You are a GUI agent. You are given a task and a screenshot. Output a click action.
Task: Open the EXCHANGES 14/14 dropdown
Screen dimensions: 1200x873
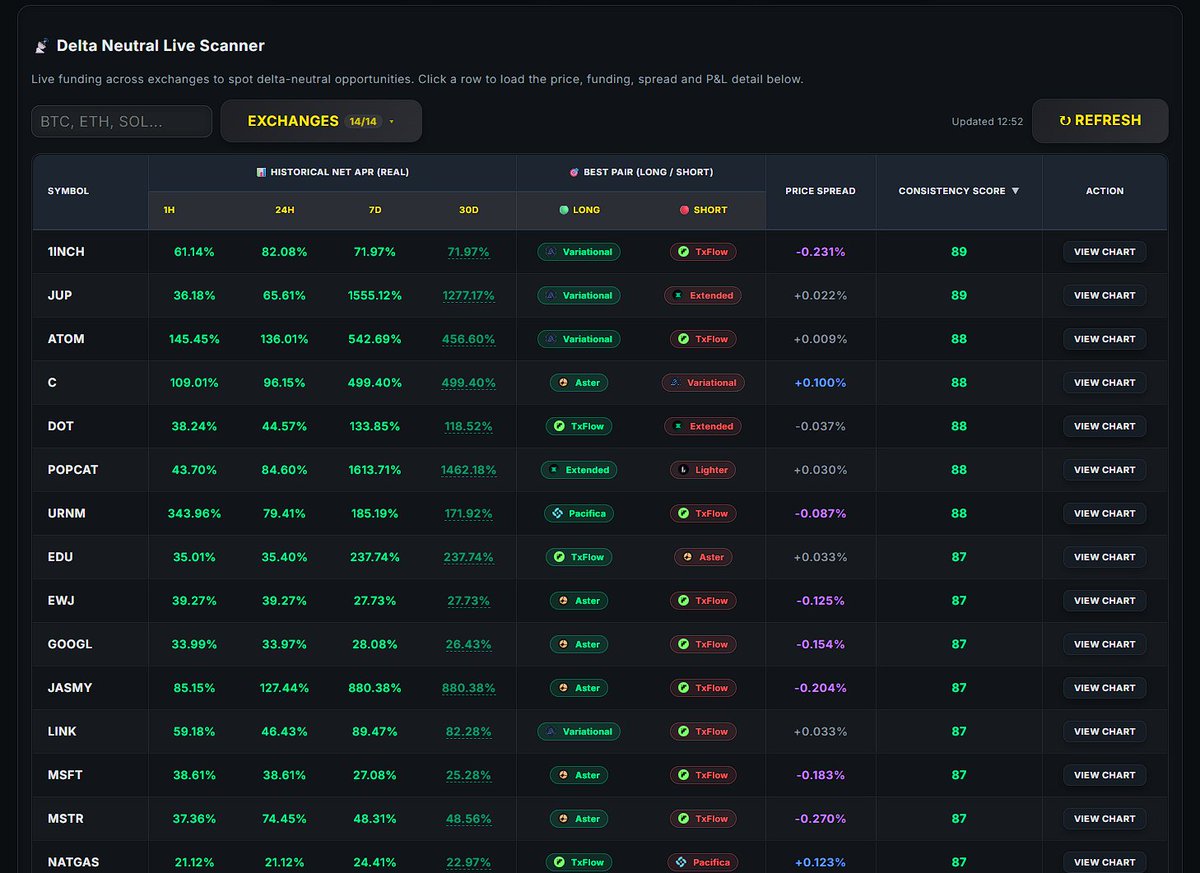tap(321, 121)
